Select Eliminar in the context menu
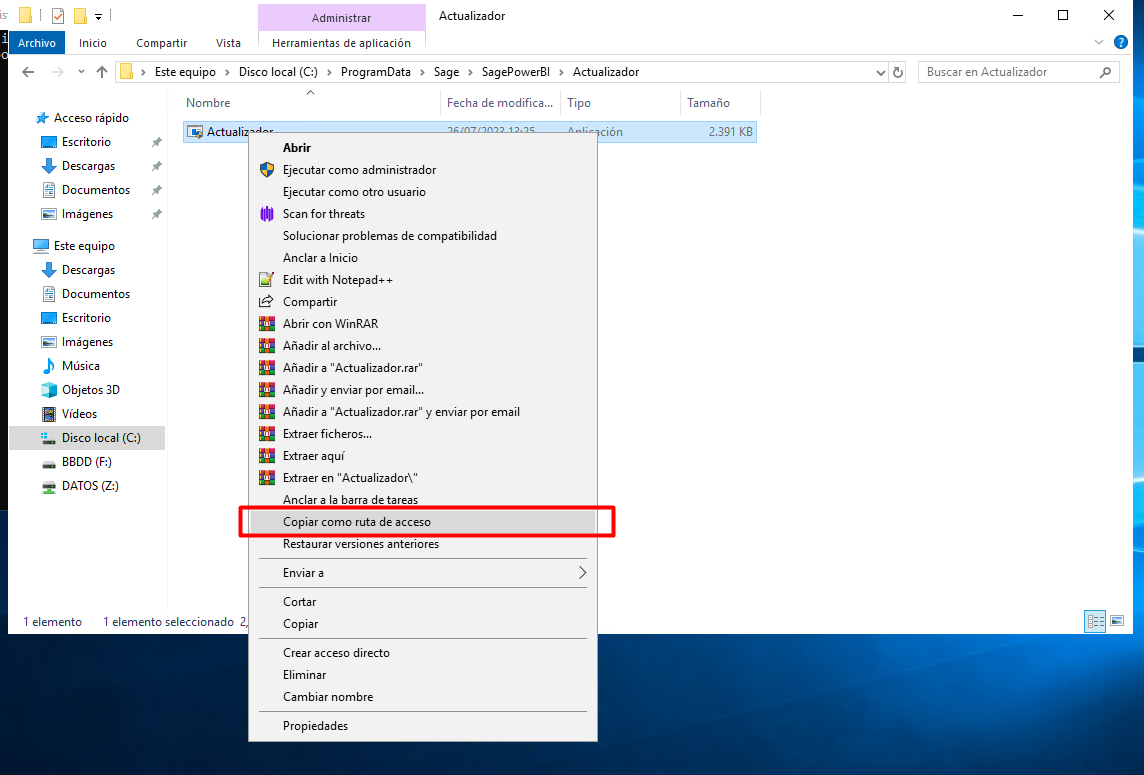Viewport: 1144px width, 775px height. 423,675
